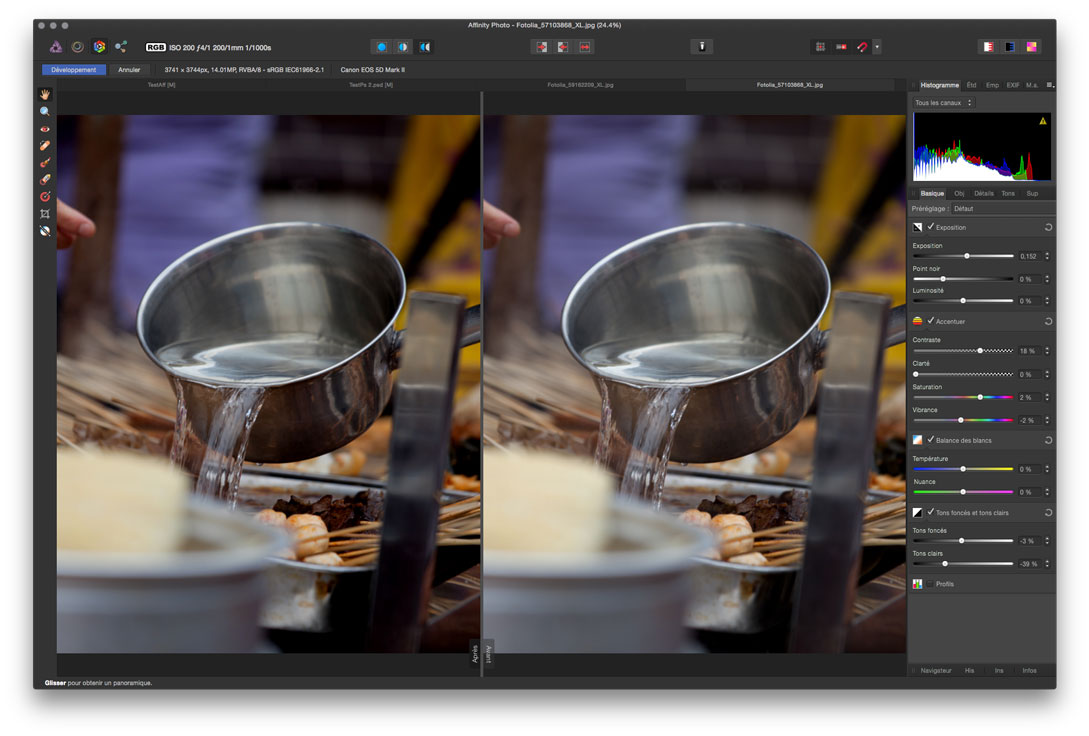The height and width of the screenshot is (736, 1089).
Task: Open the snapping options dropdown arrow
Action: click(x=877, y=47)
